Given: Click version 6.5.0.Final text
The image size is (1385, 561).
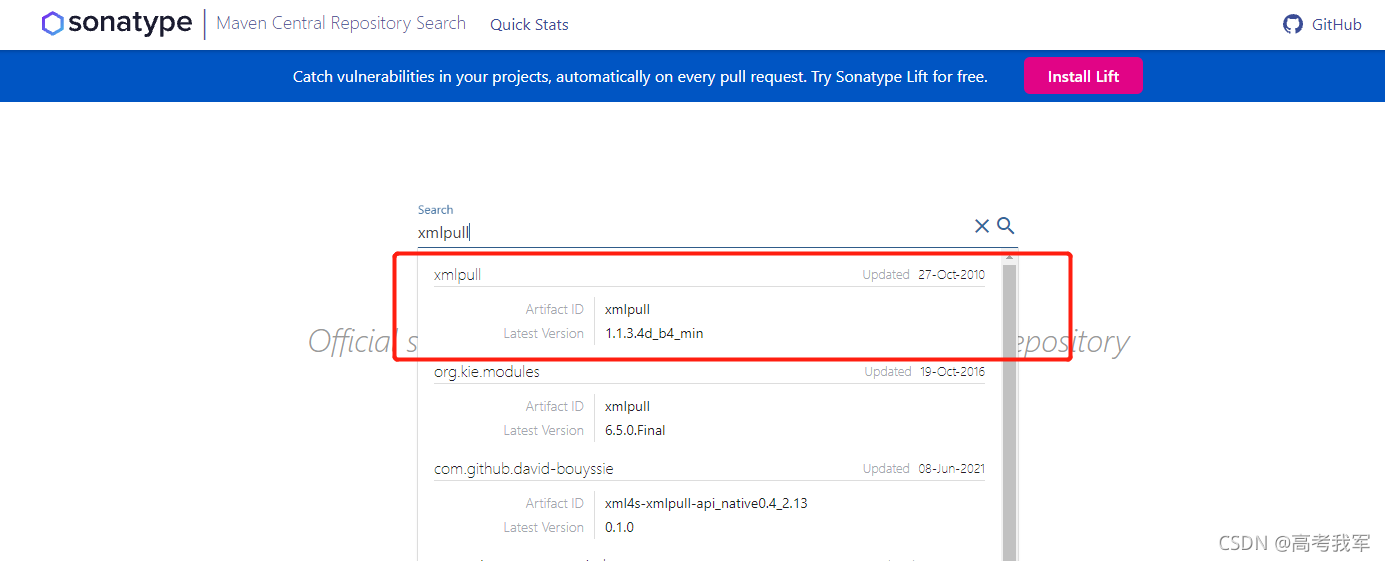Looking at the screenshot, I should click(635, 430).
